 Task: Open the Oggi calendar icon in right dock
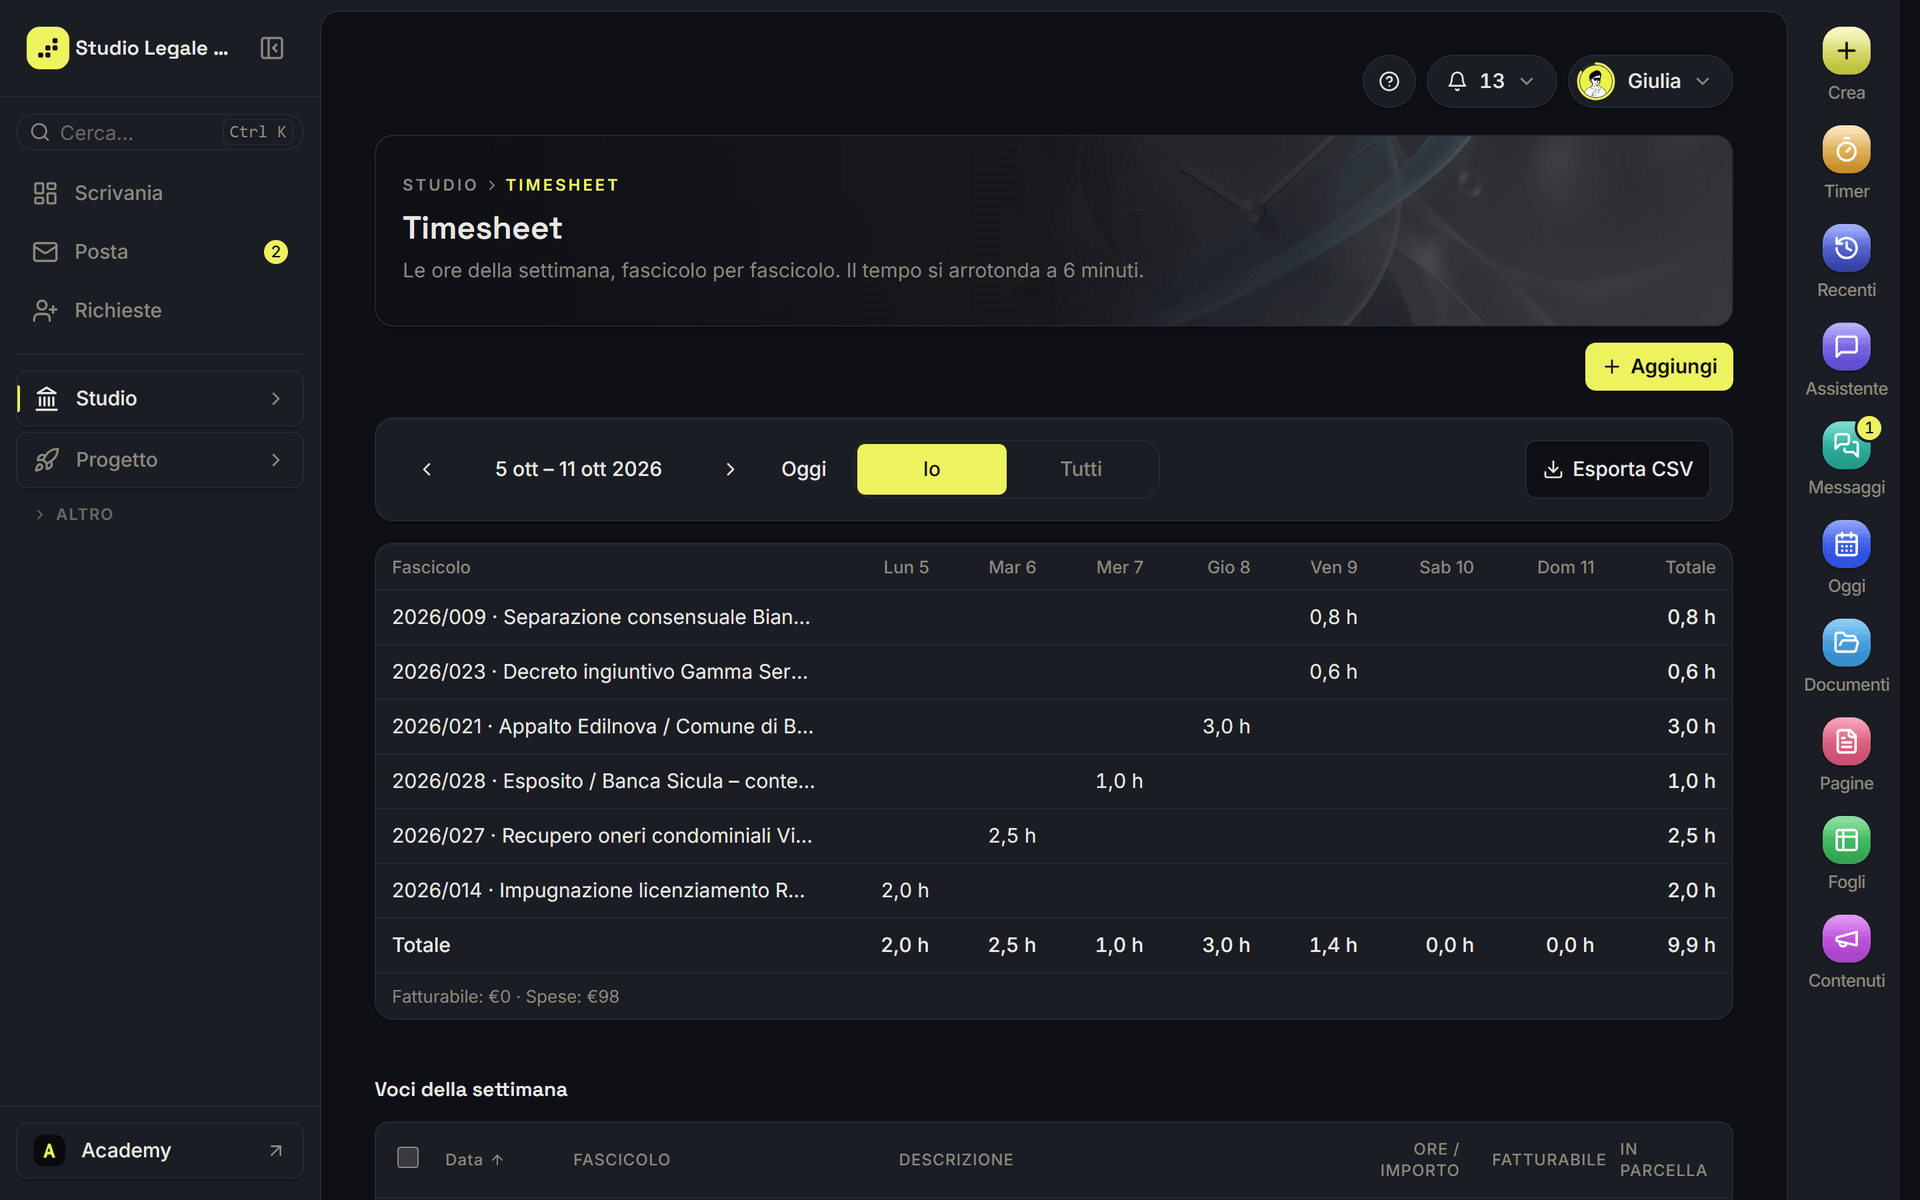pos(1846,544)
